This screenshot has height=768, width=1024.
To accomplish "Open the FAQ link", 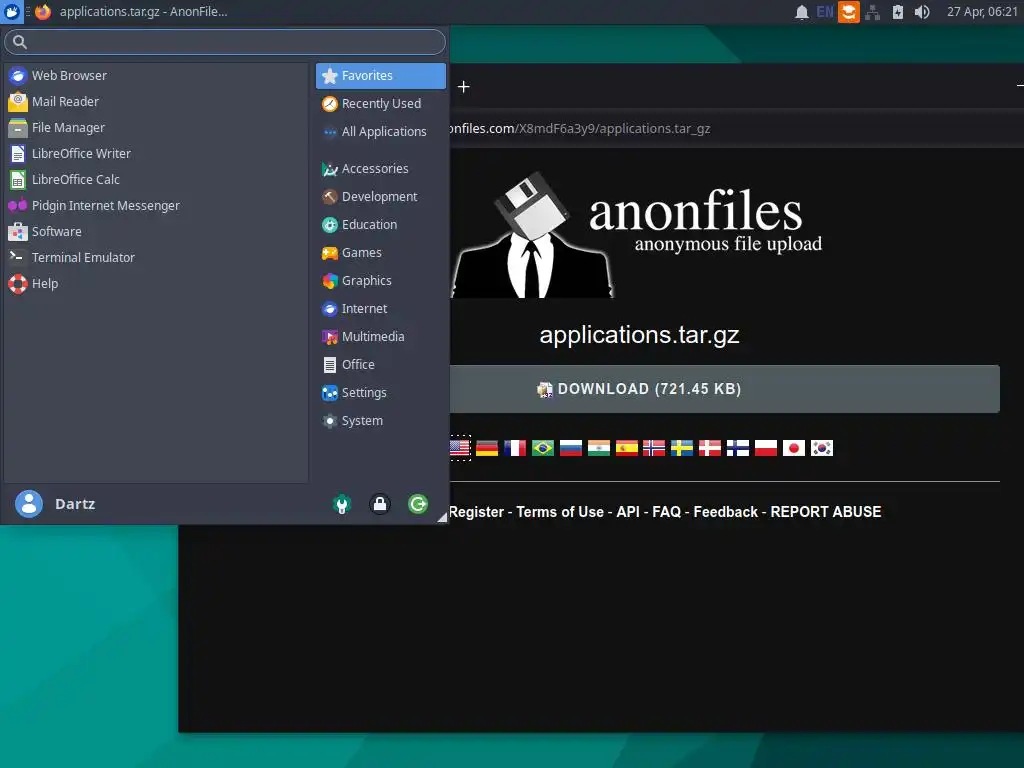I will 667,512.
